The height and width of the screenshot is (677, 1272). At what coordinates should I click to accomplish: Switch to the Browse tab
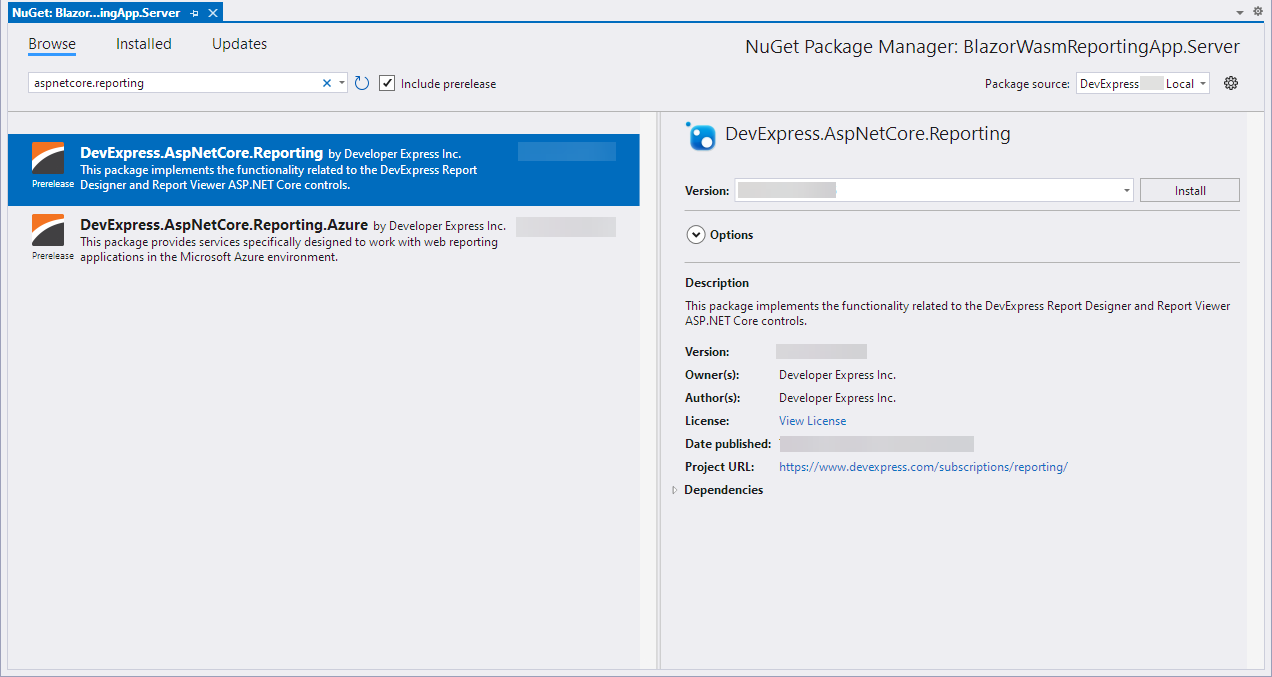coord(52,44)
